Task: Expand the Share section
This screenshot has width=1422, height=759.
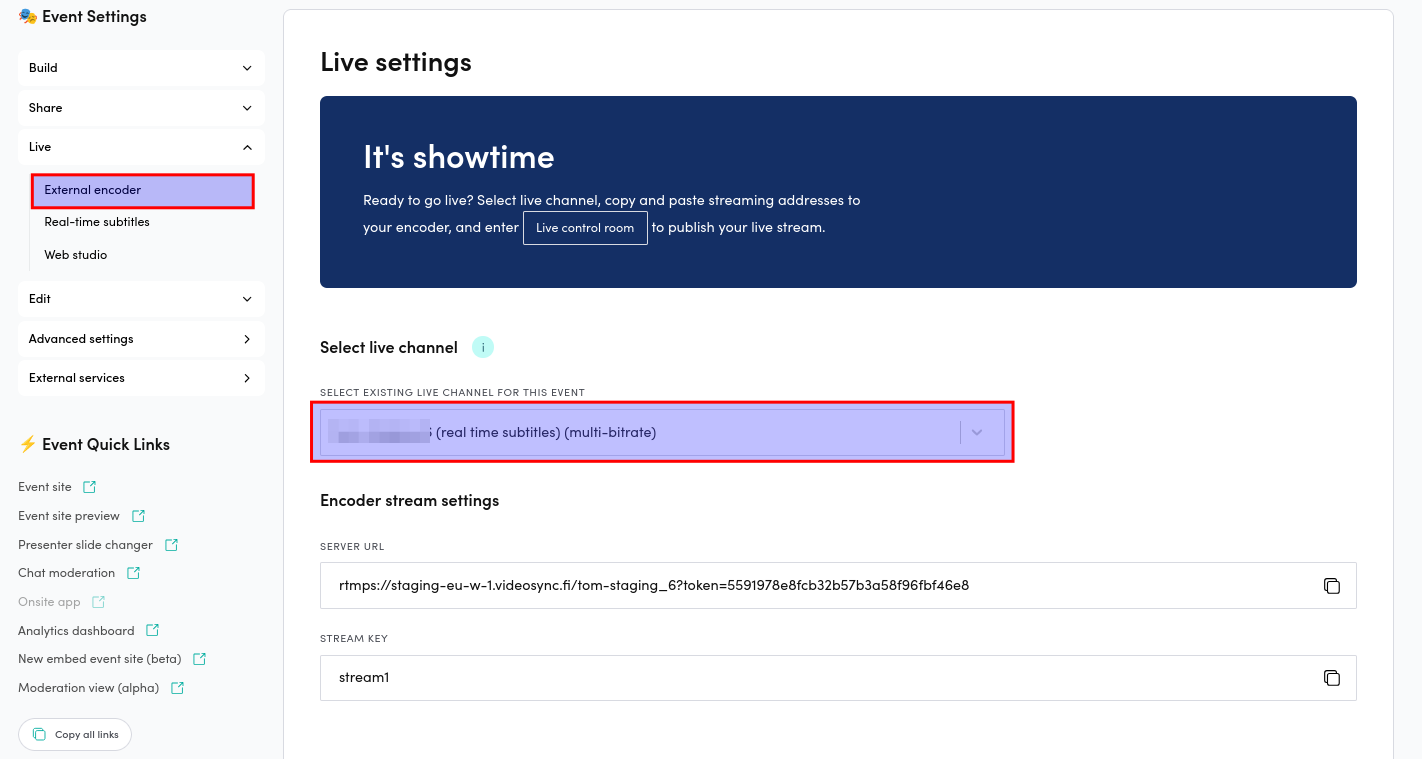Action: tap(140, 107)
